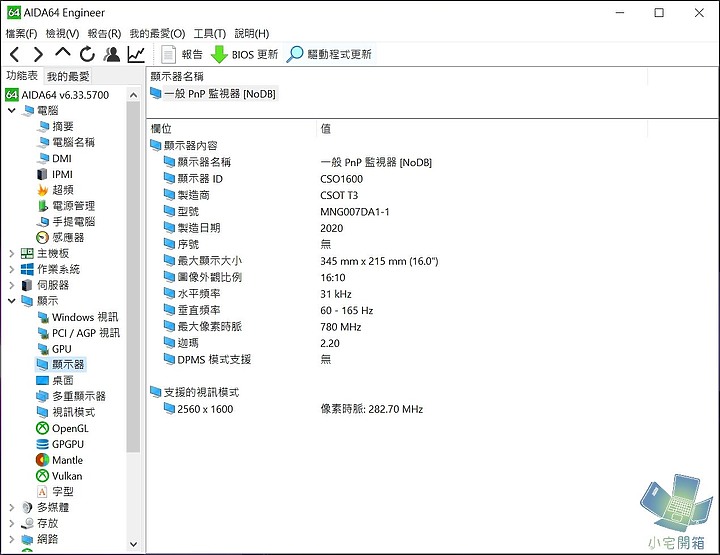Image resolution: width=720 pixels, height=555 pixels.
Task: Select the 2560 x 1600 video mode row
Action: point(293,409)
